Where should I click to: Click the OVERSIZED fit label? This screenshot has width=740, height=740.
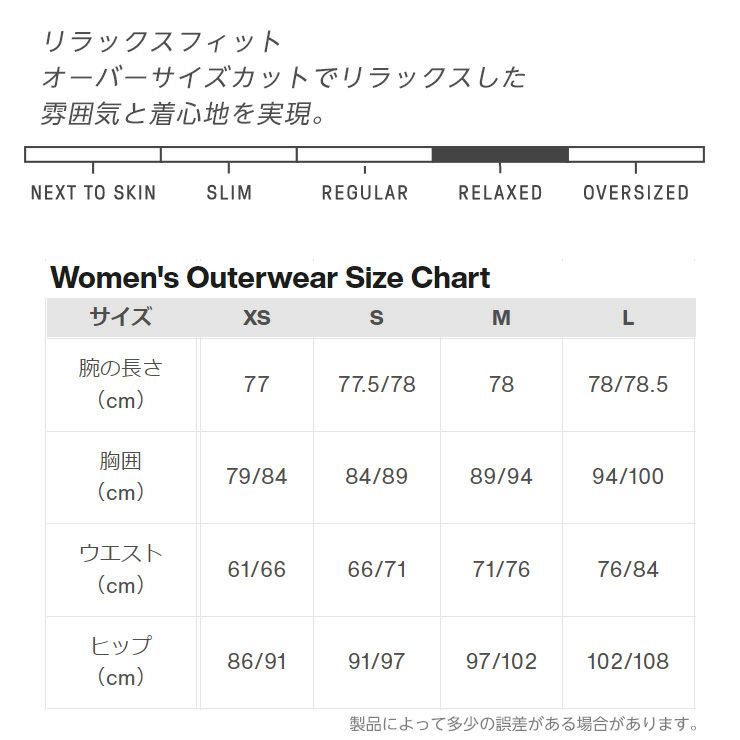coord(636,192)
